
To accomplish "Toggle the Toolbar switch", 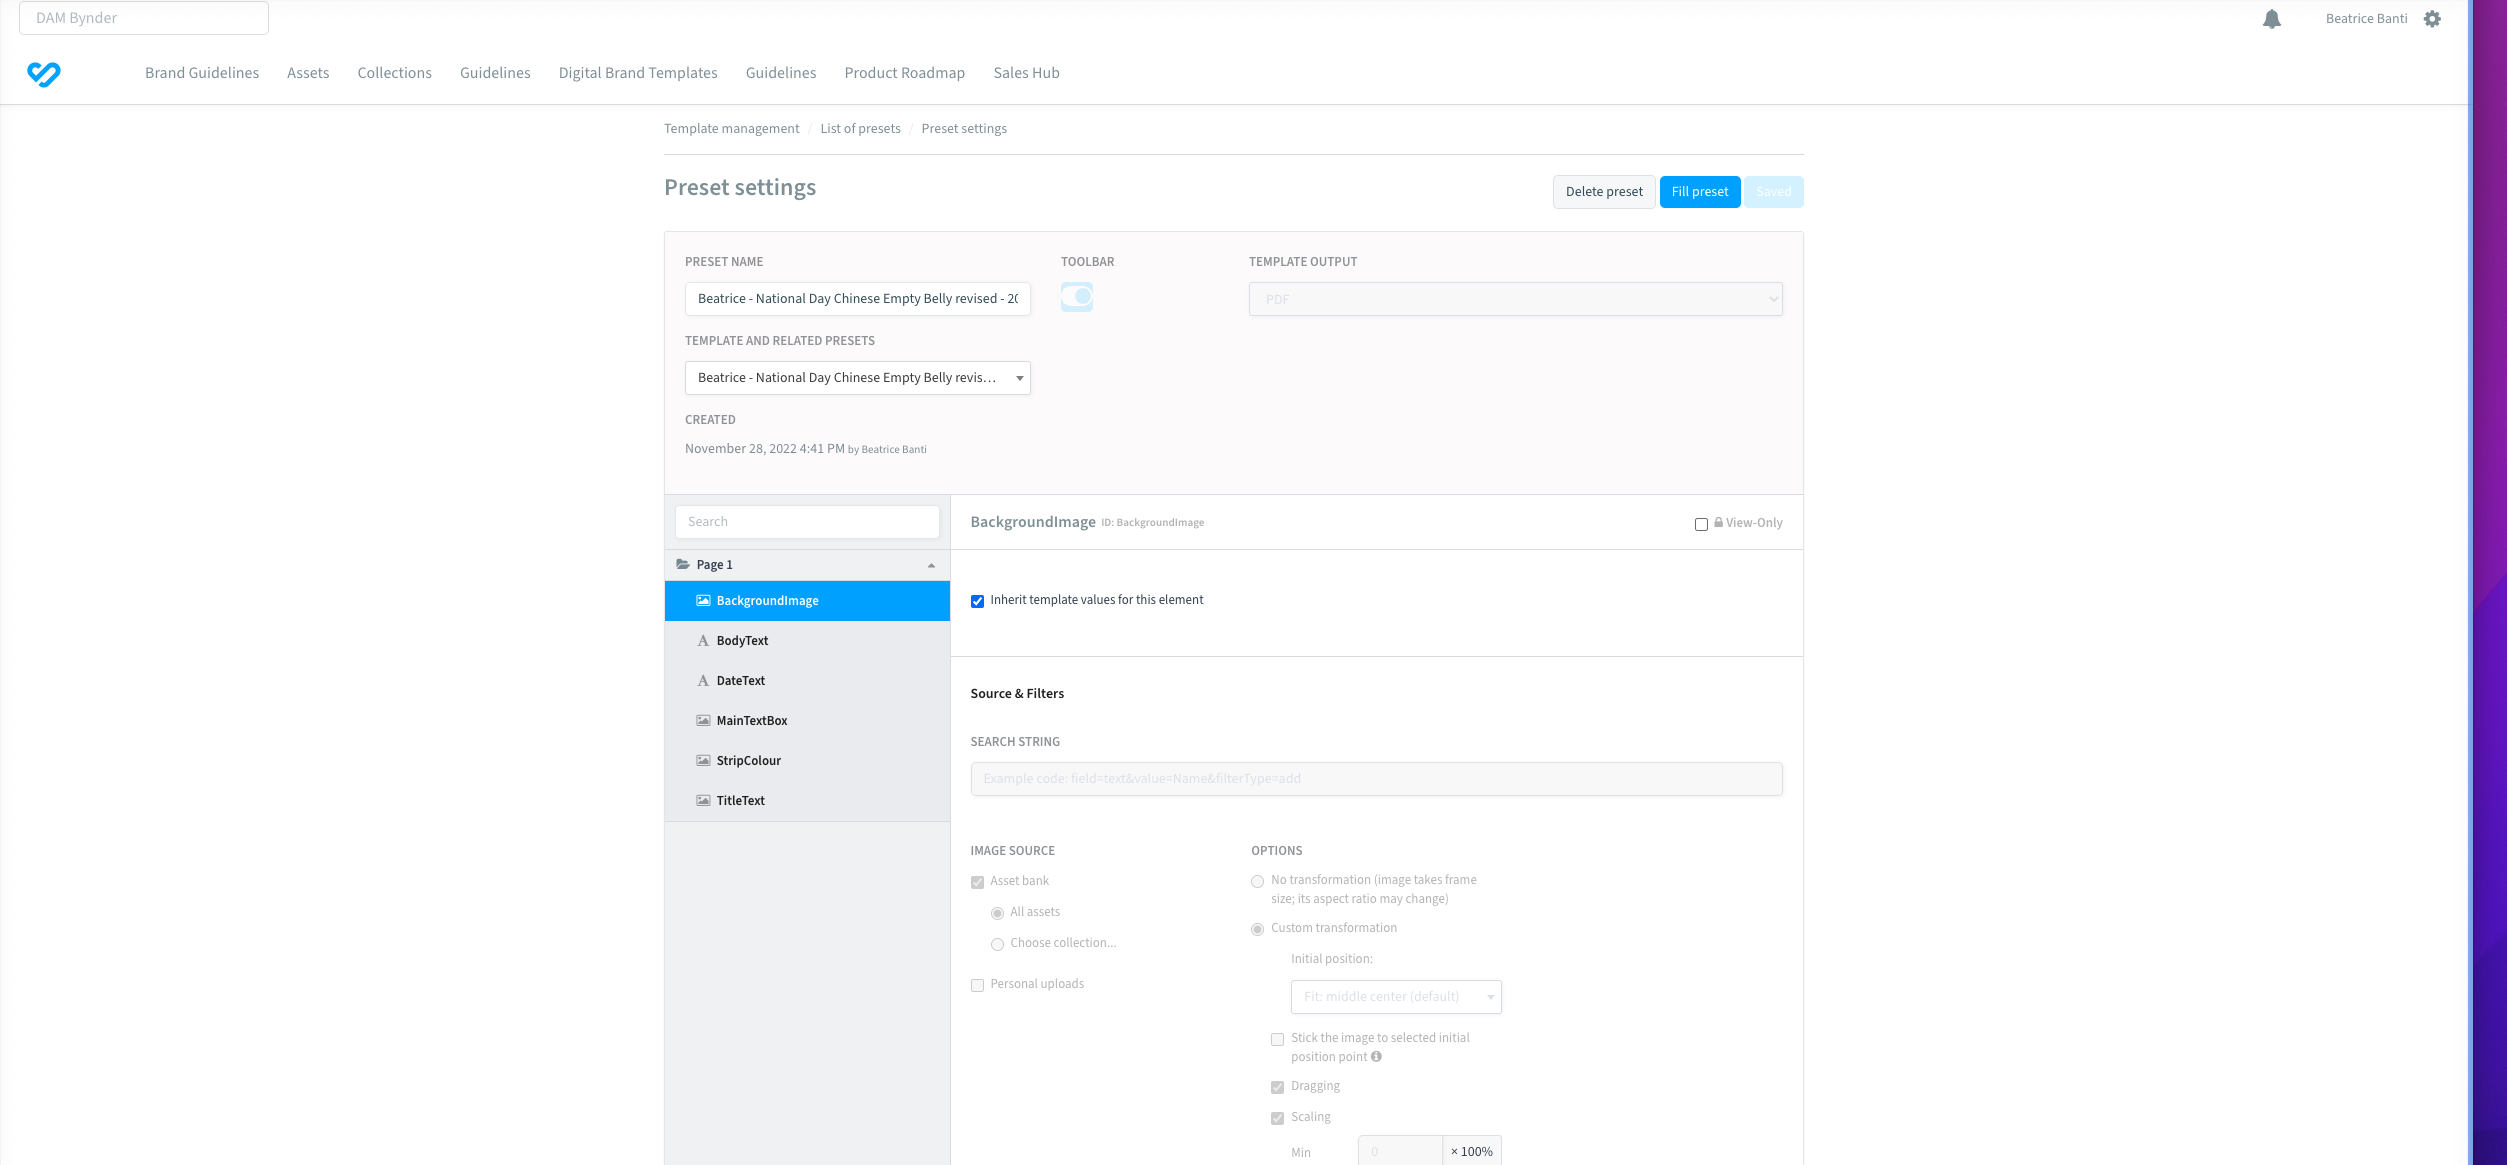I will (x=1077, y=297).
